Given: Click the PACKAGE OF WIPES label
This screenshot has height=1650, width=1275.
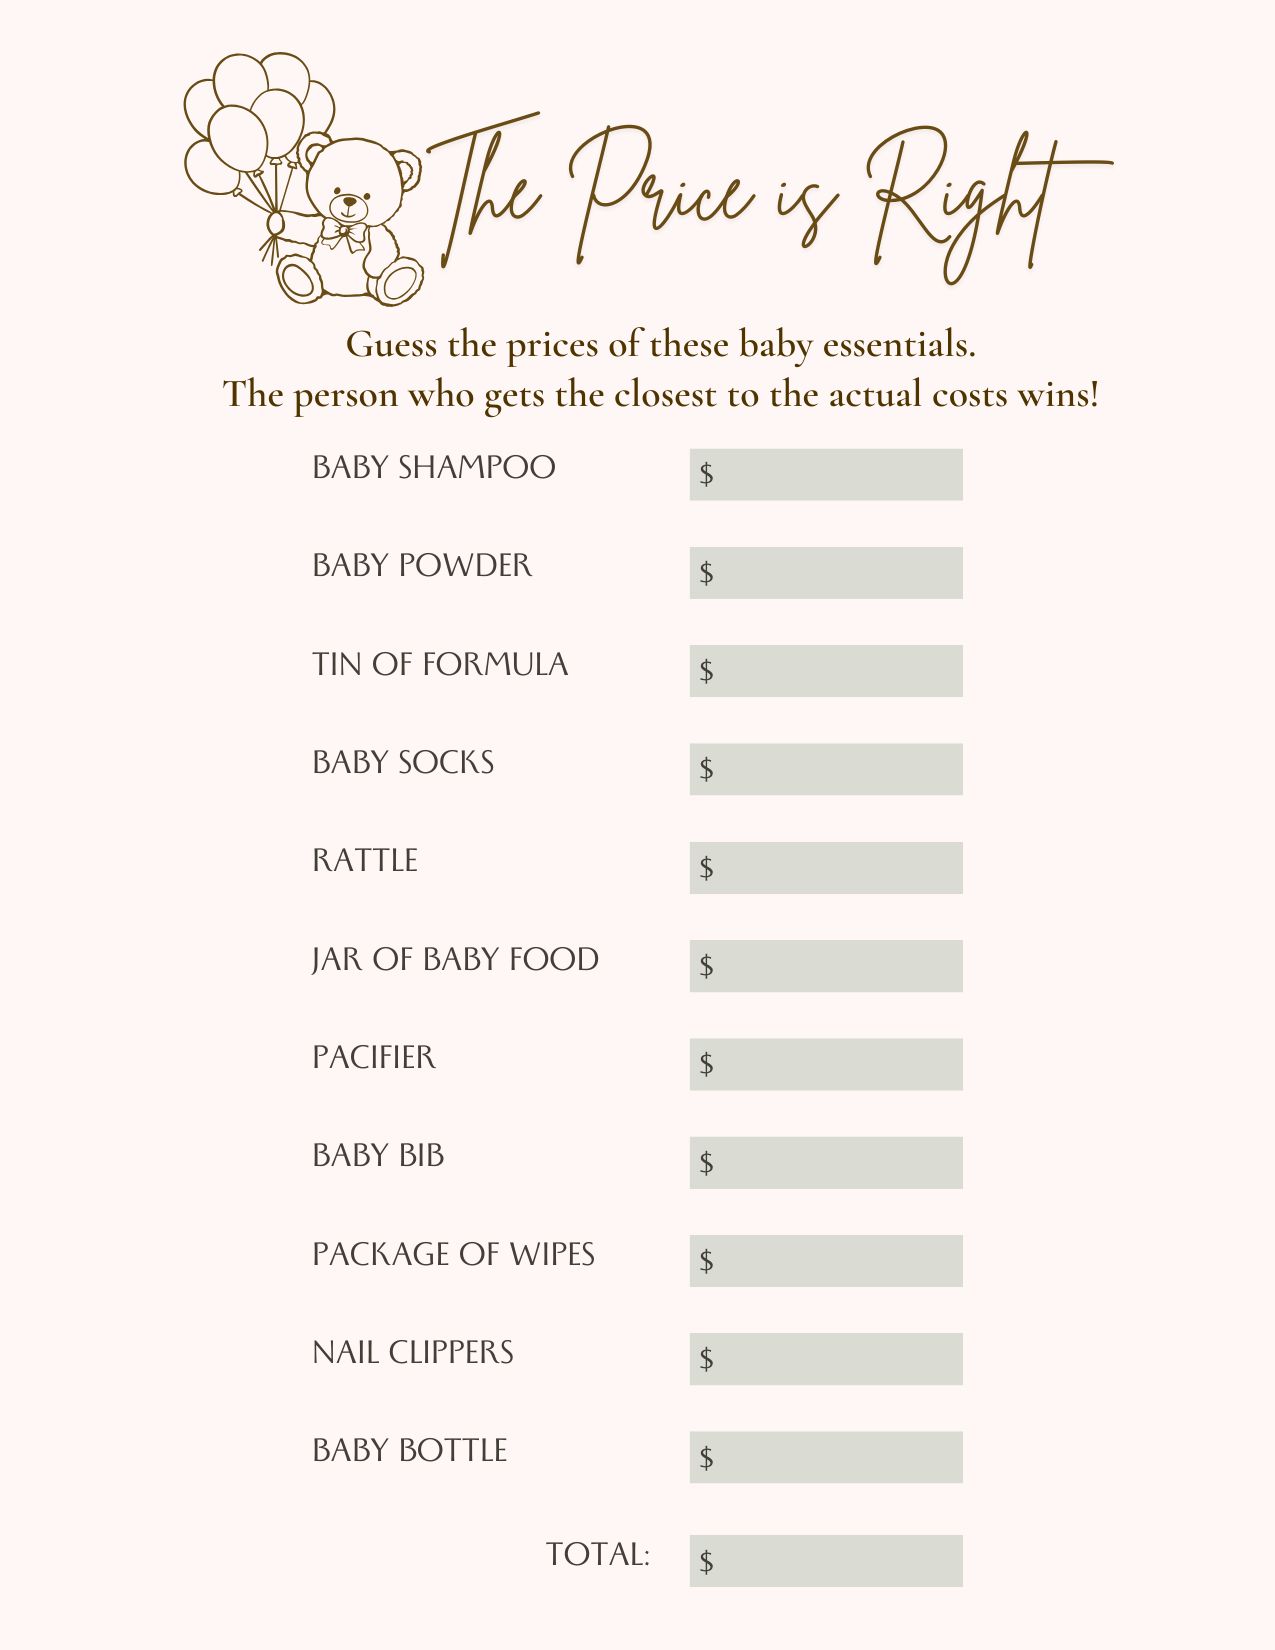Looking at the screenshot, I should point(453,1254).
